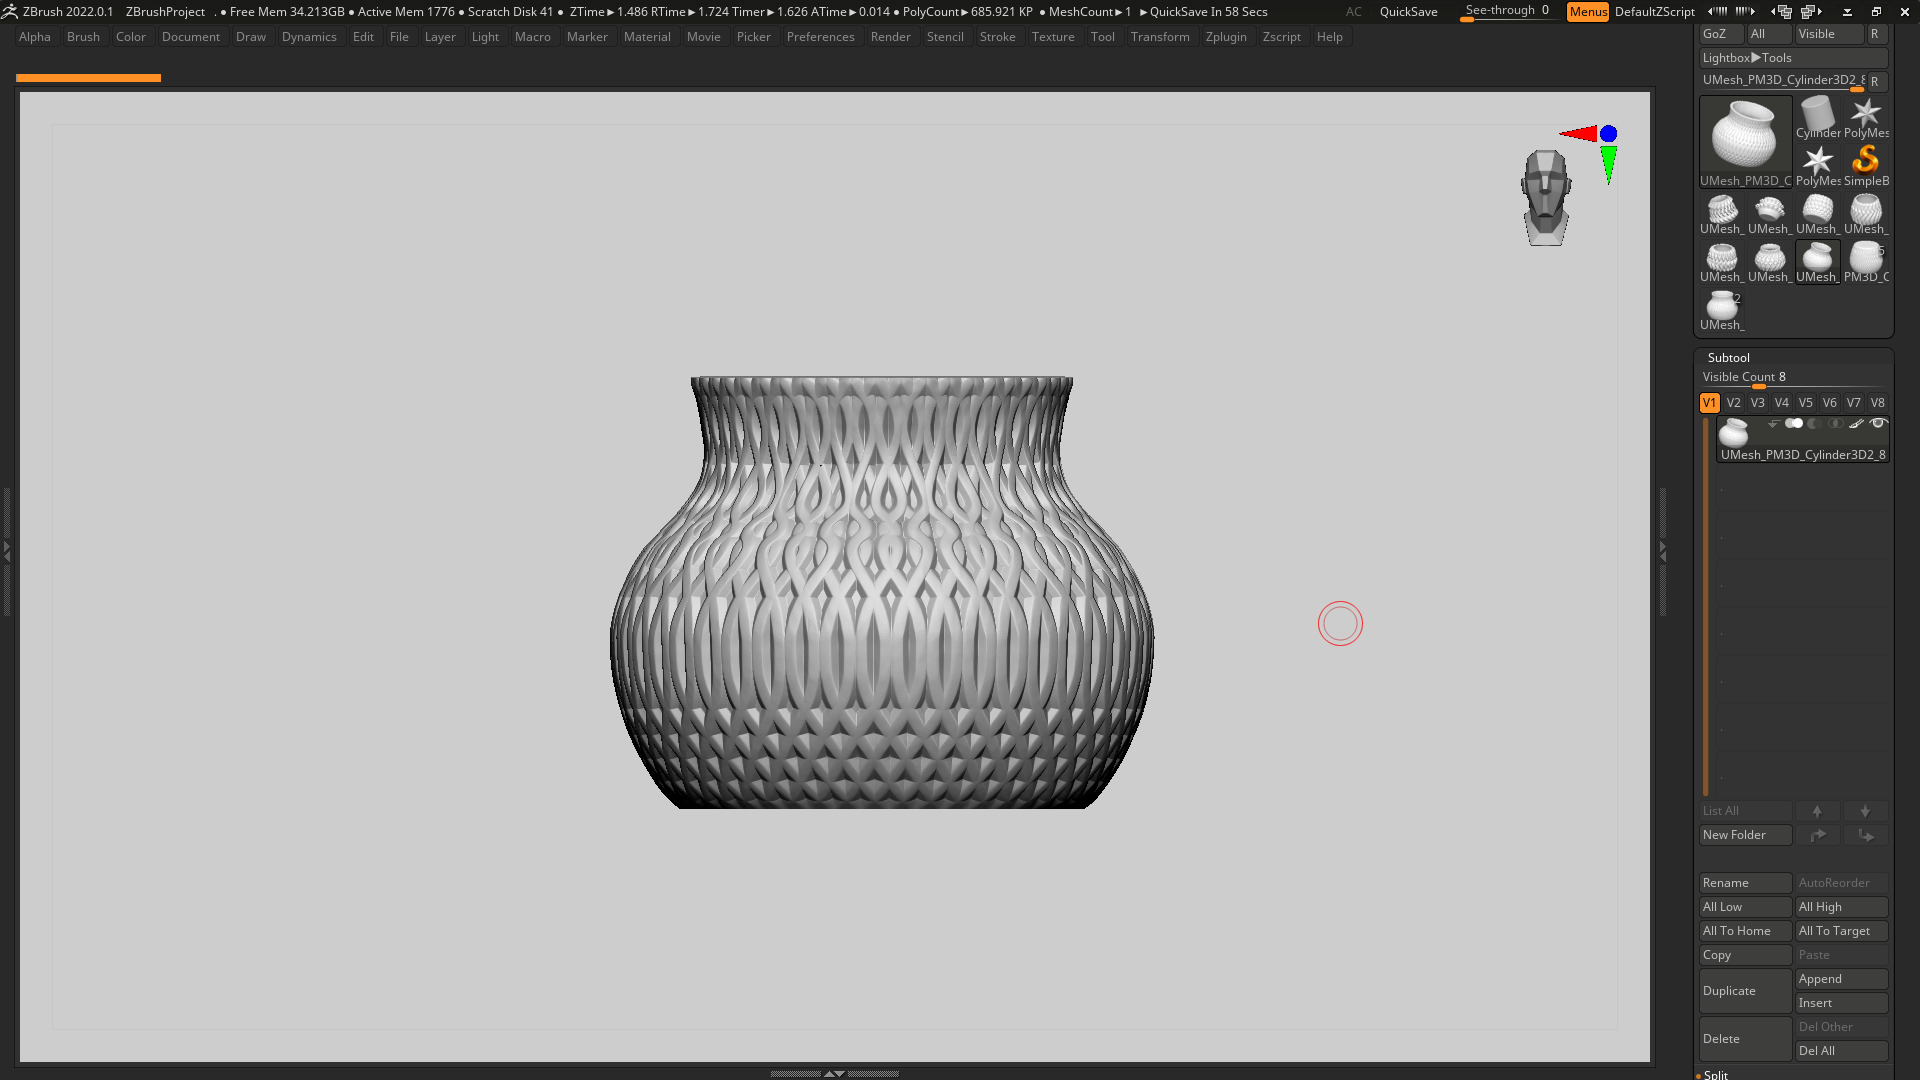This screenshot has width=1920, height=1080.
Task: Click the subtool arrow start-group icon
Action: click(x=1773, y=424)
